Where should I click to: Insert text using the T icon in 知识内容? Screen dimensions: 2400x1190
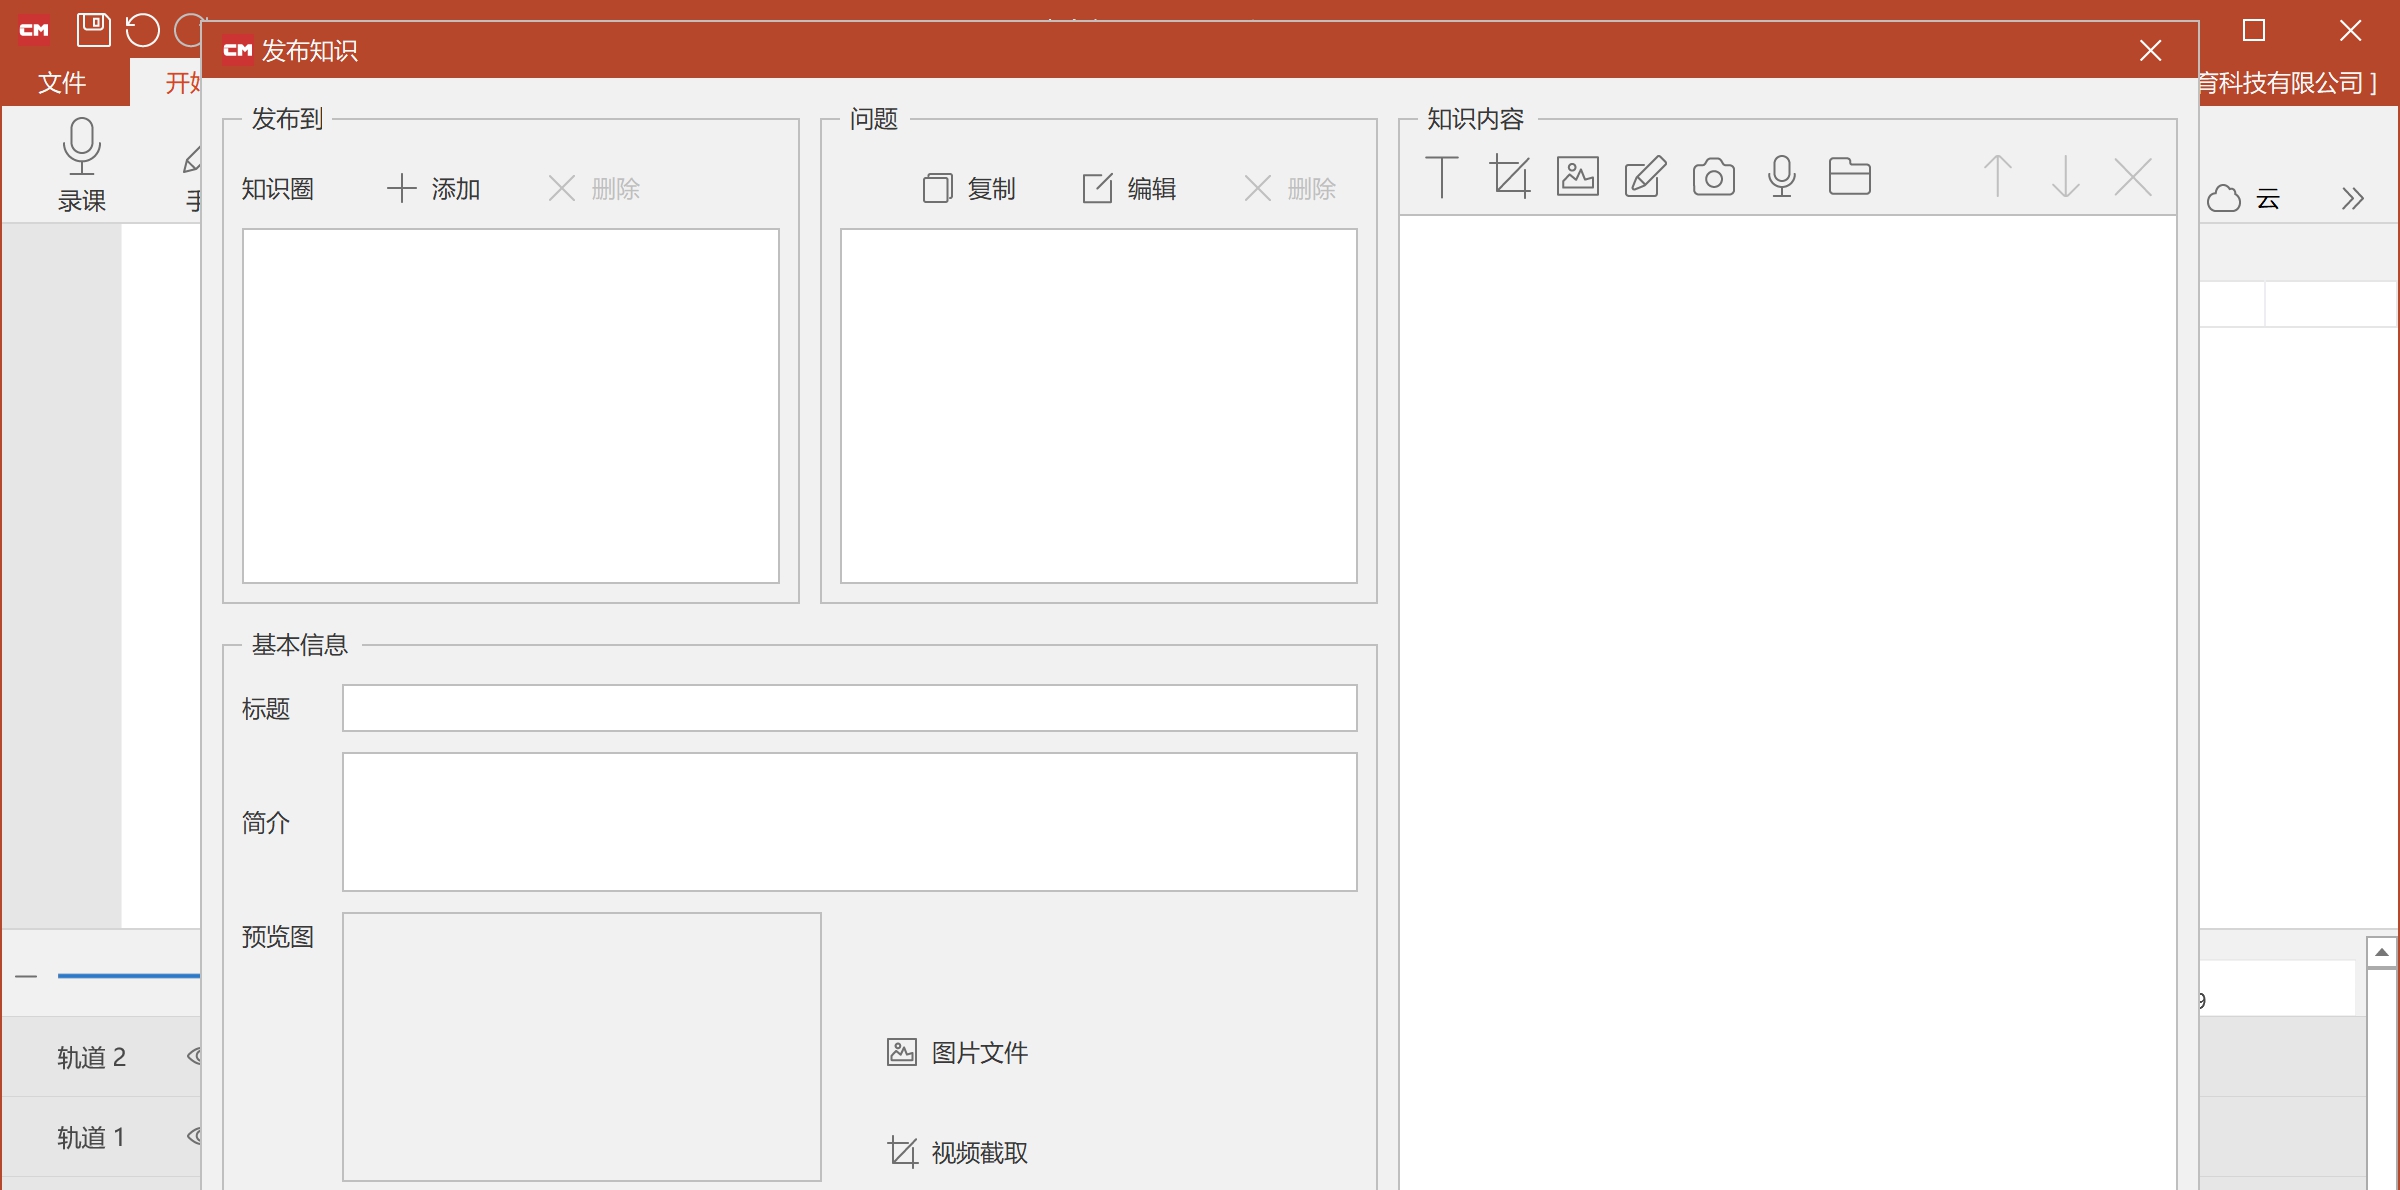point(1442,176)
